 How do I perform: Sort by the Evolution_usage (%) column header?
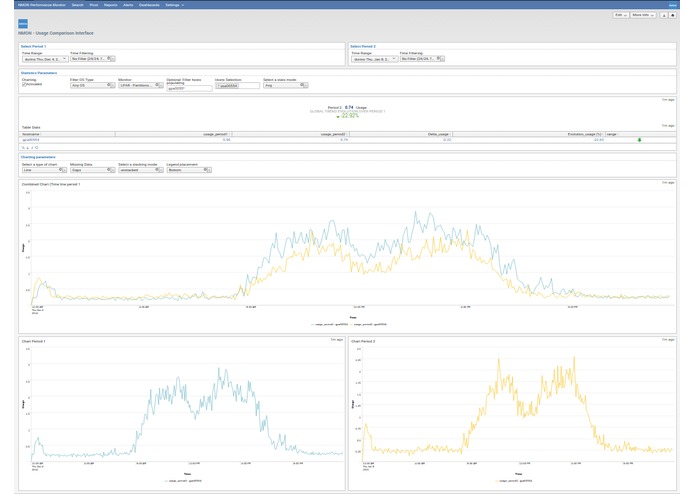[584, 134]
